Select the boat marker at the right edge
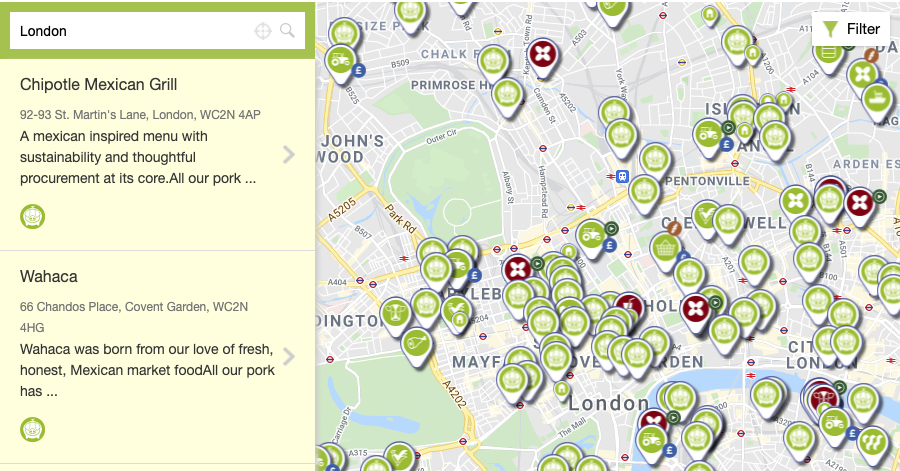The image size is (900, 471). [878, 99]
